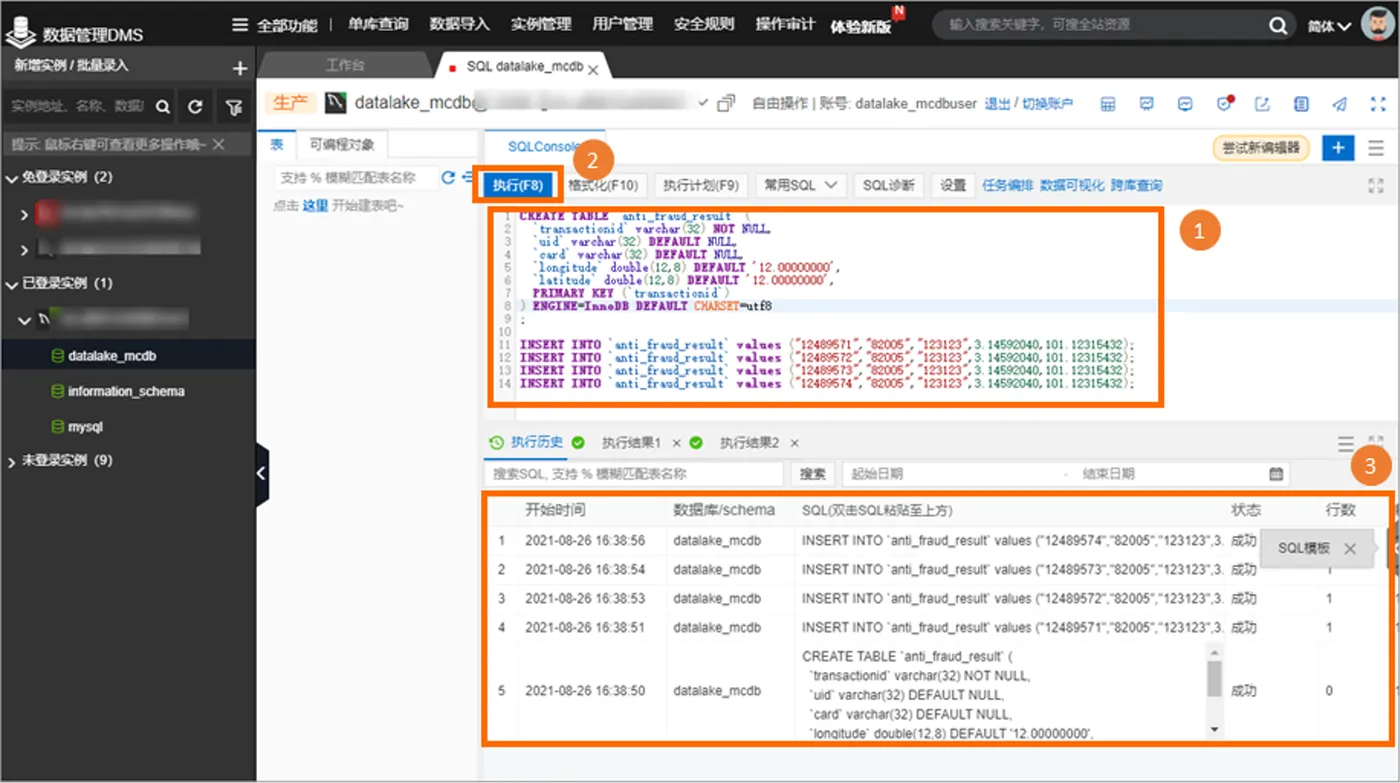Click 体验新版 link
The image size is (1400, 783).
(x=861, y=27)
